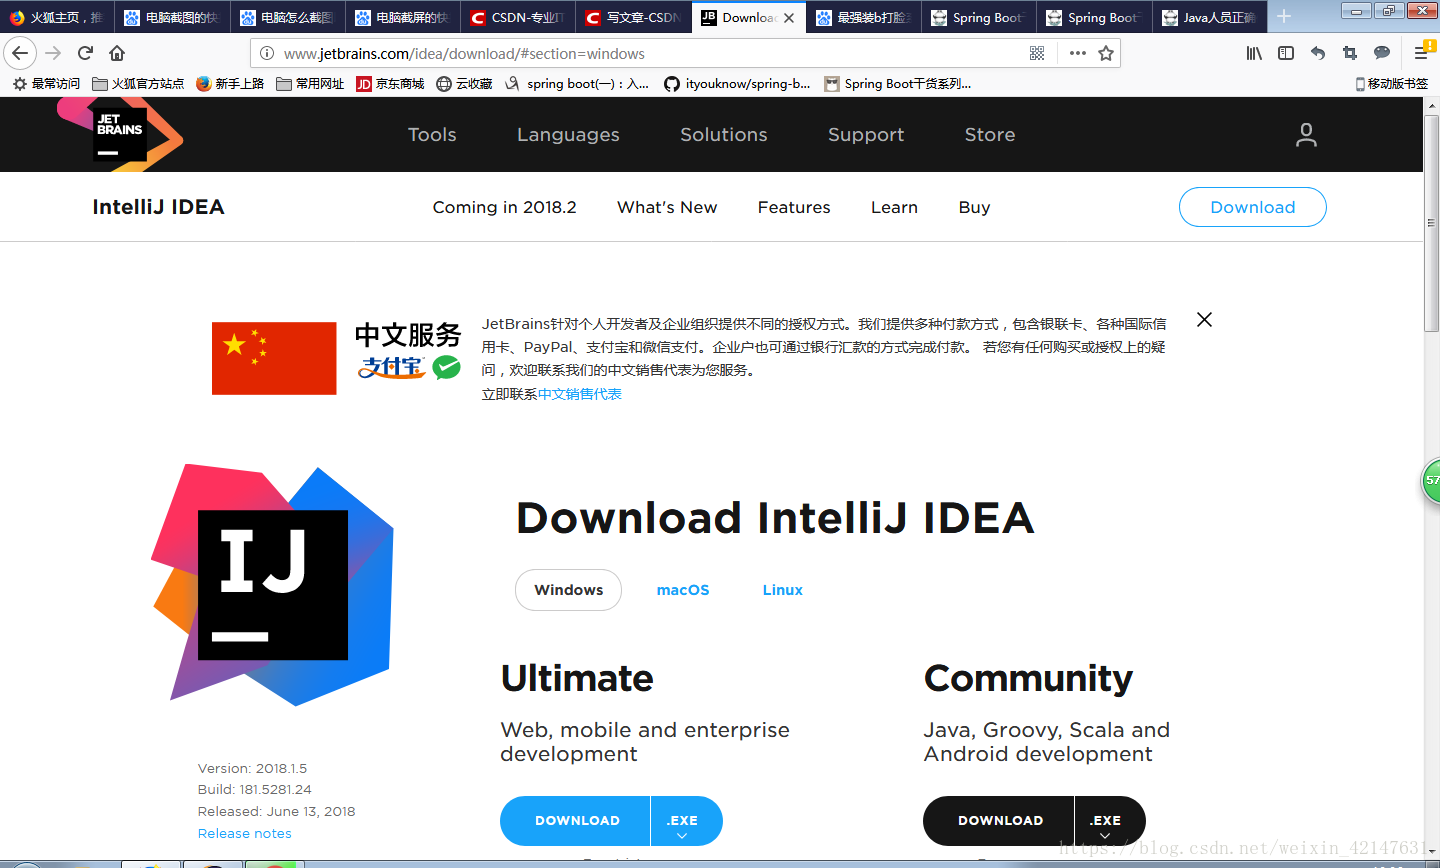This screenshot has width=1440, height=868.
Task: Click the green 57 badge at right edge
Action: [x=1432, y=481]
